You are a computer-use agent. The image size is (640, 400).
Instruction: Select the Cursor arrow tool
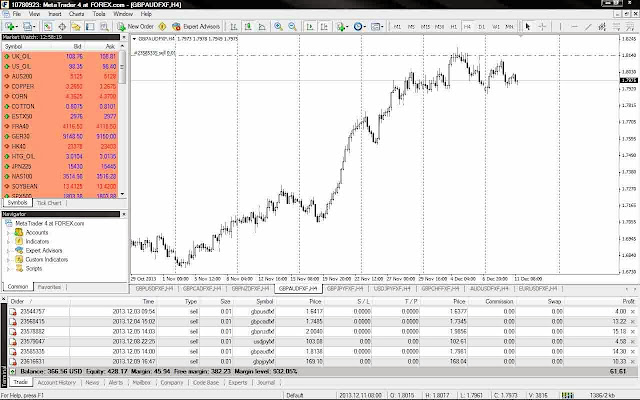[x=528, y=27]
